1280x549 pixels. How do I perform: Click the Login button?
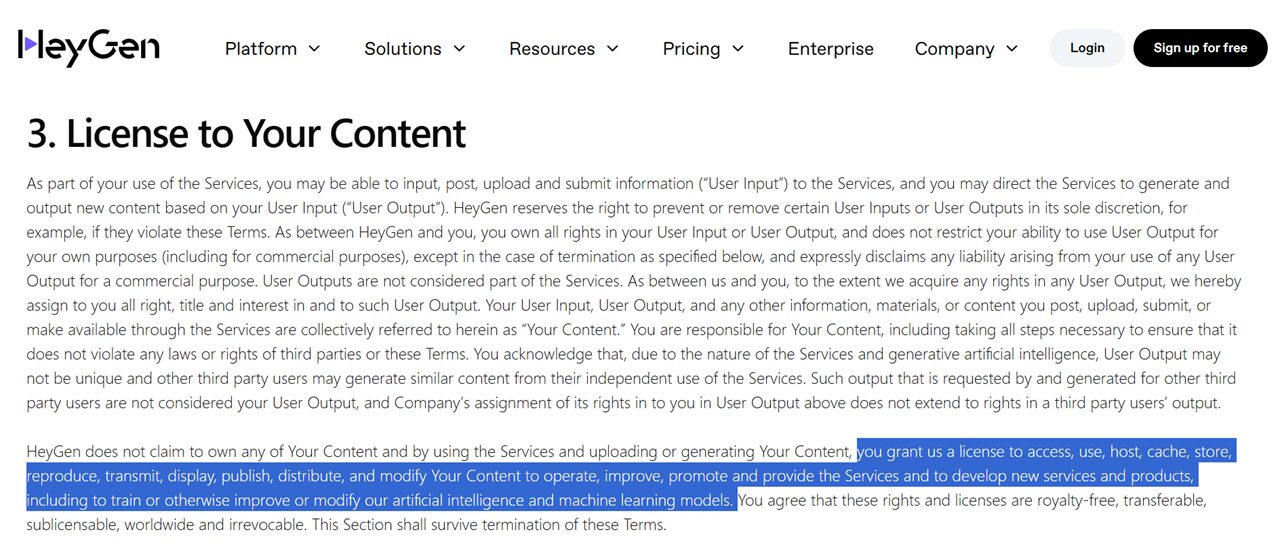pos(1087,48)
